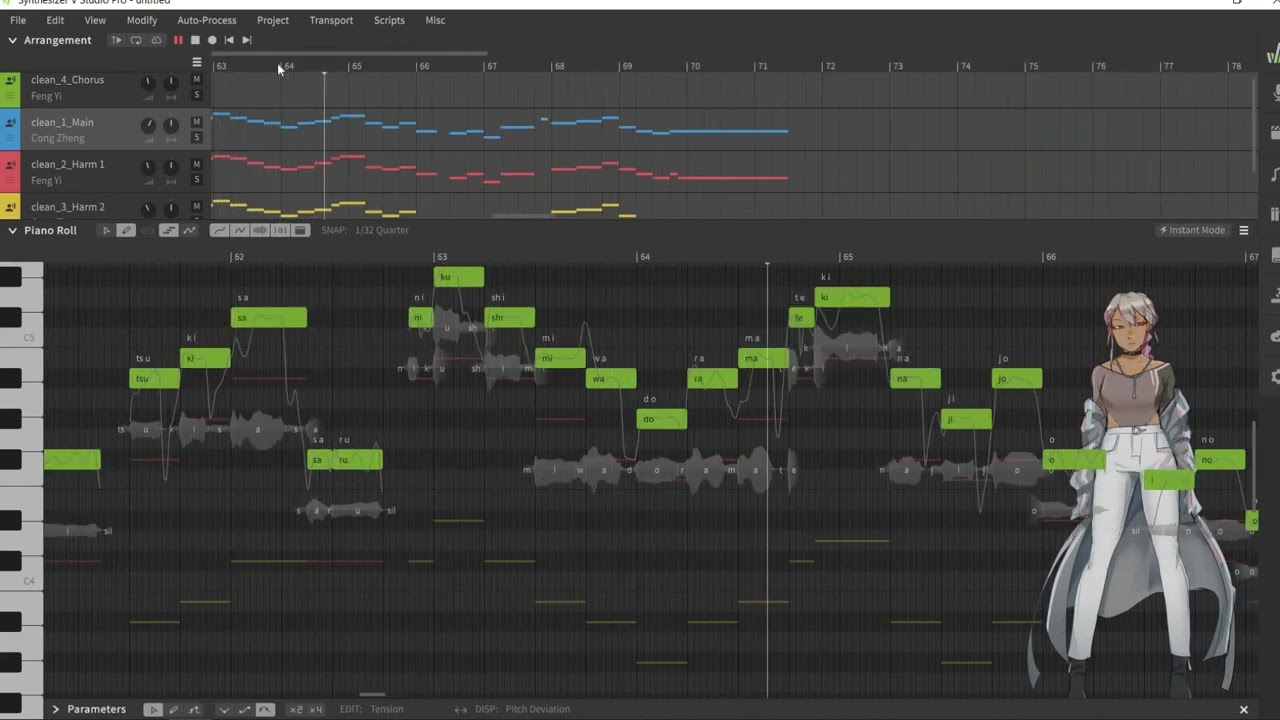Screen dimensions: 1280x720
Task: Open the track list hamburger menu
Action: click(197, 62)
